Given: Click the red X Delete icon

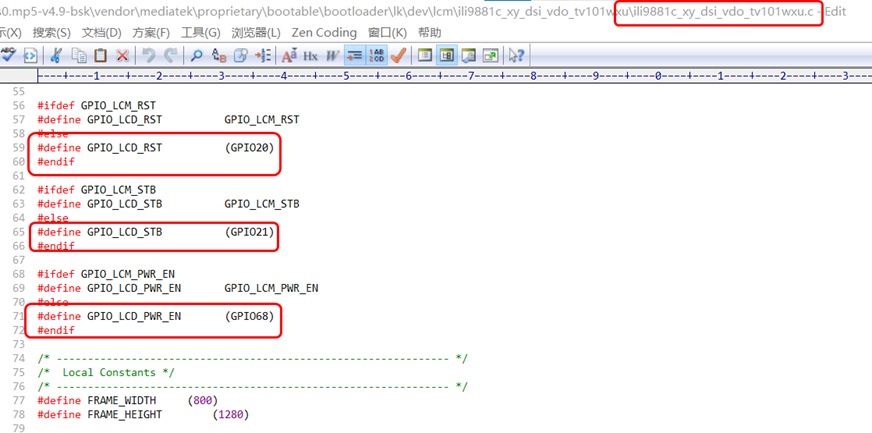Looking at the screenshot, I should click(122, 55).
